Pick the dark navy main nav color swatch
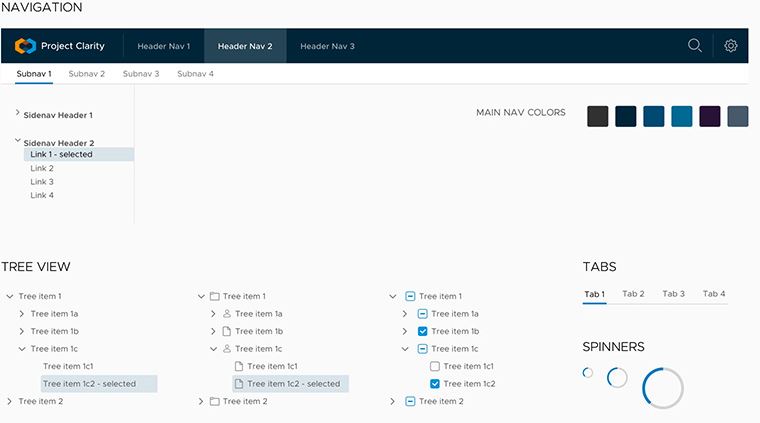 (x=626, y=116)
